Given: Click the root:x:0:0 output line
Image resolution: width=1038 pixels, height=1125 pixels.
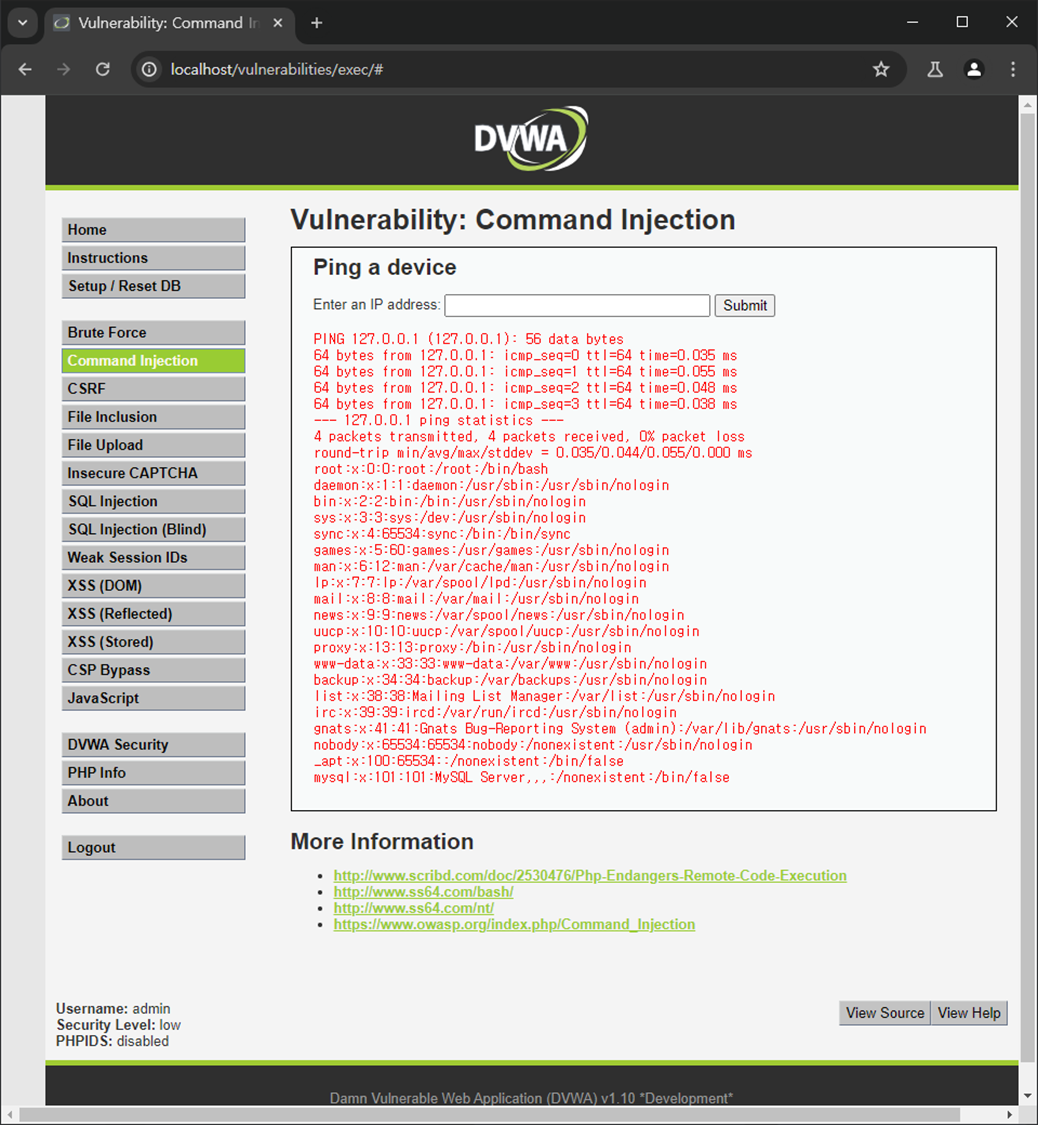Looking at the screenshot, I should coord(430,469).
